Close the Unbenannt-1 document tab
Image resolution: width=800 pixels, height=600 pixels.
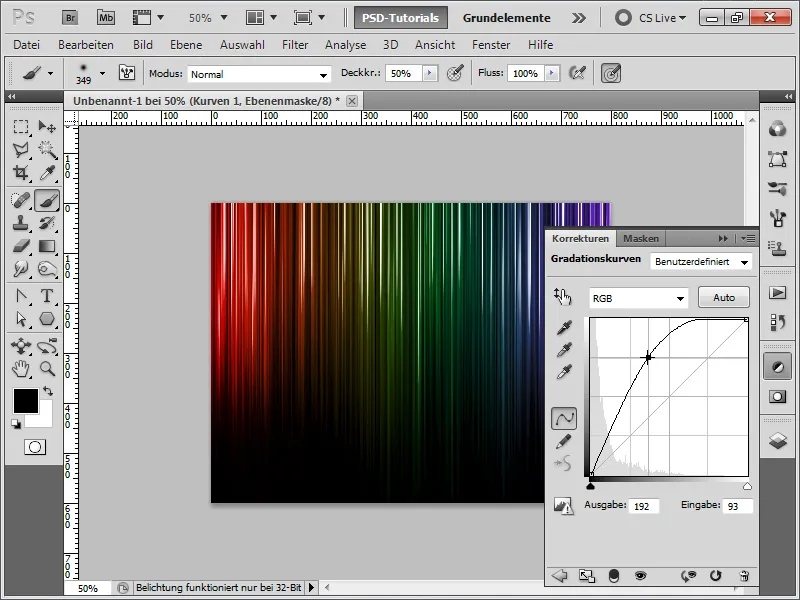tap(352, 101)
